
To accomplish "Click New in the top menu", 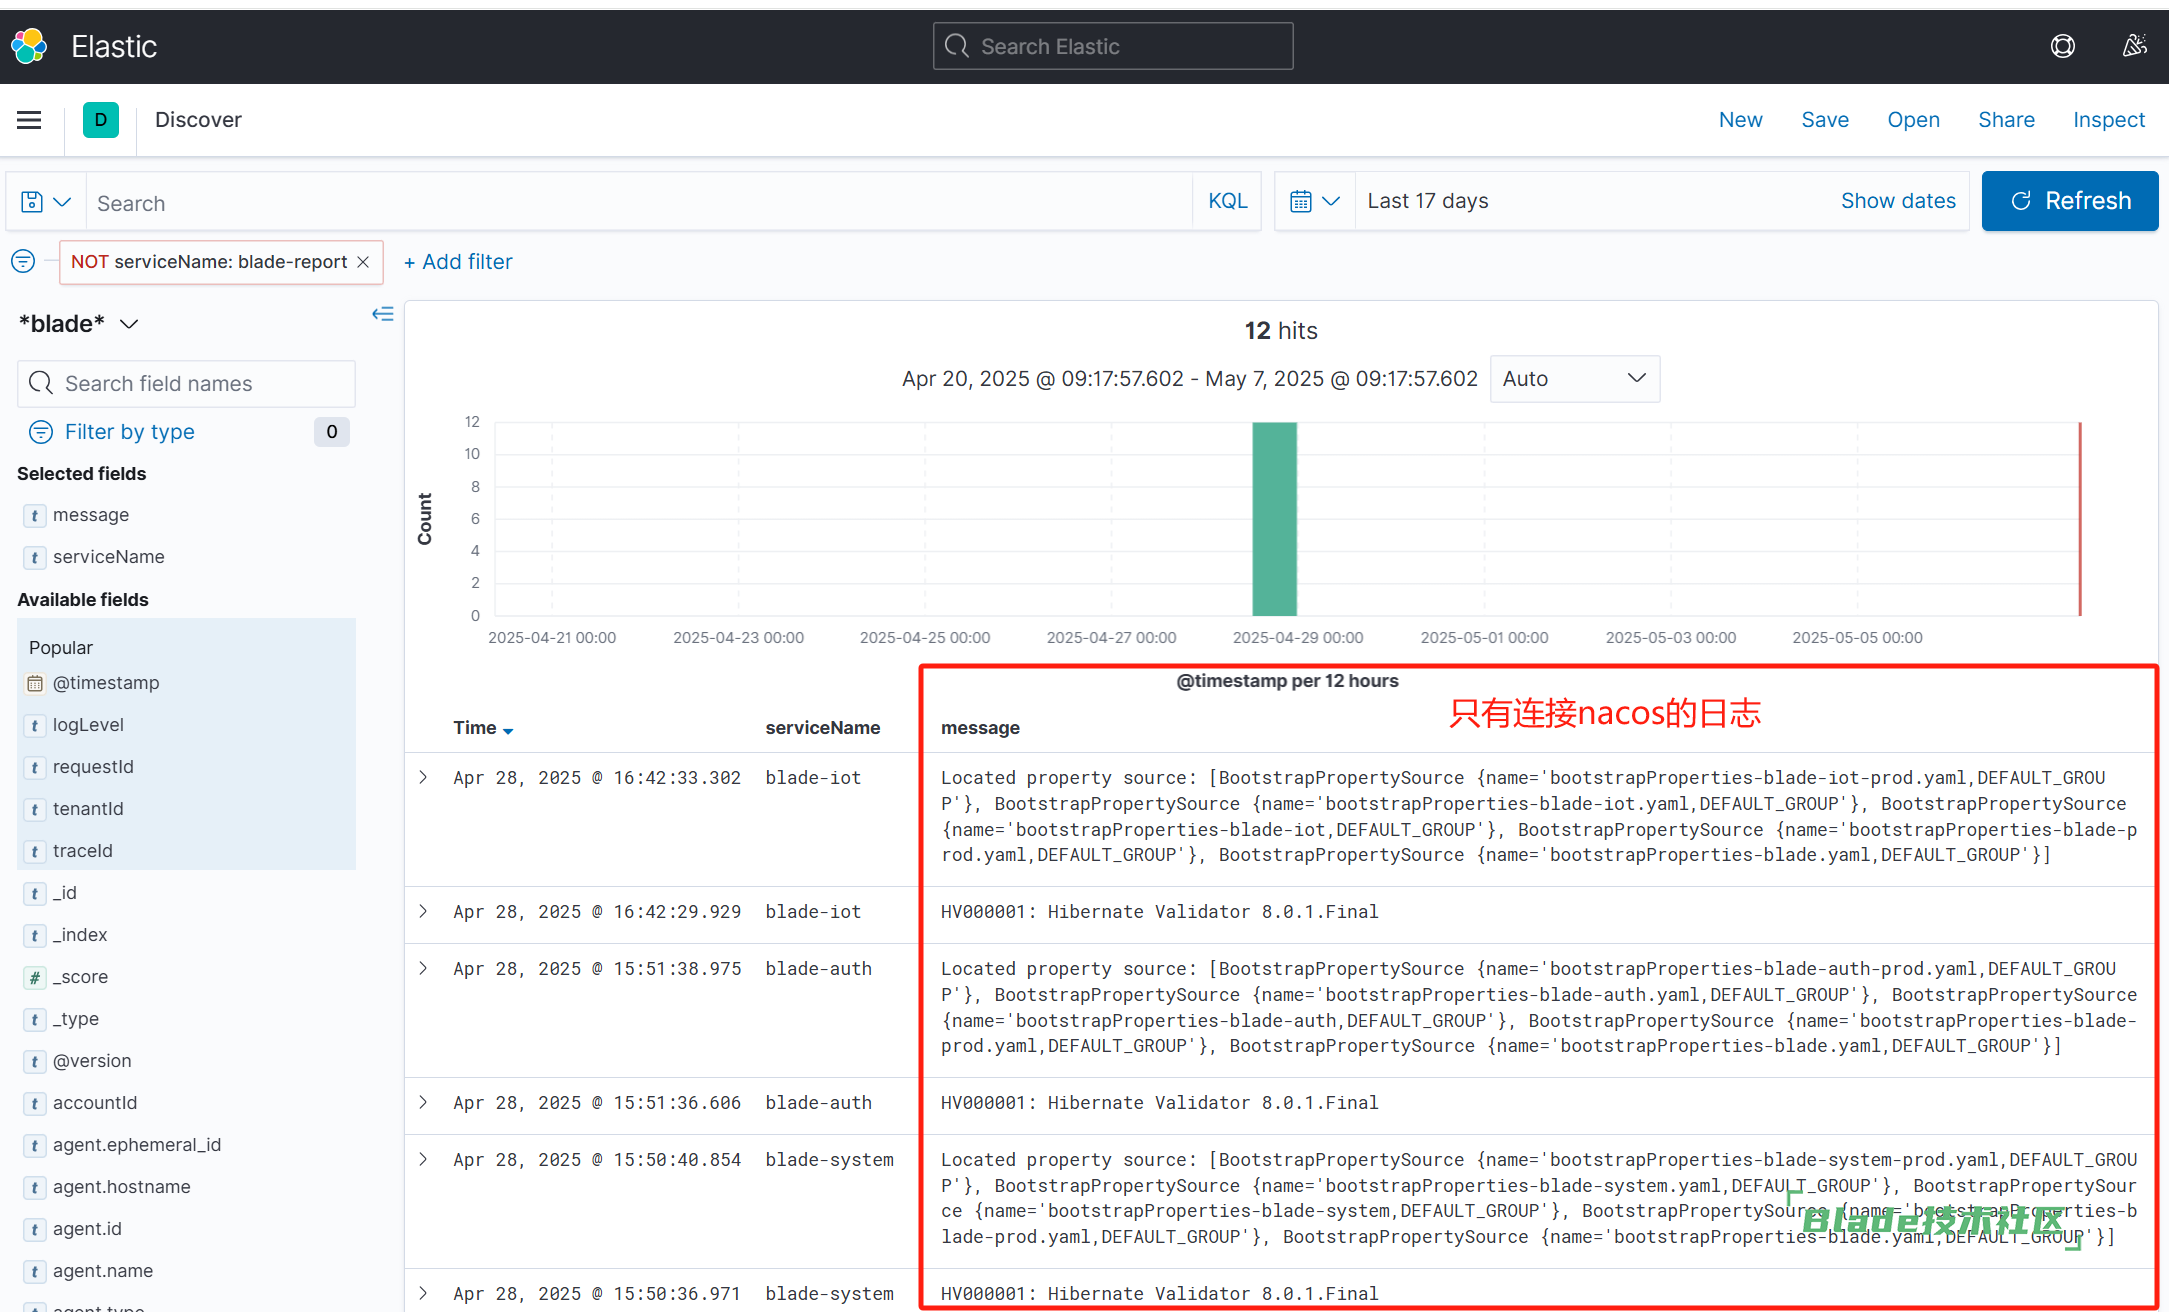I will point(1740,120).
